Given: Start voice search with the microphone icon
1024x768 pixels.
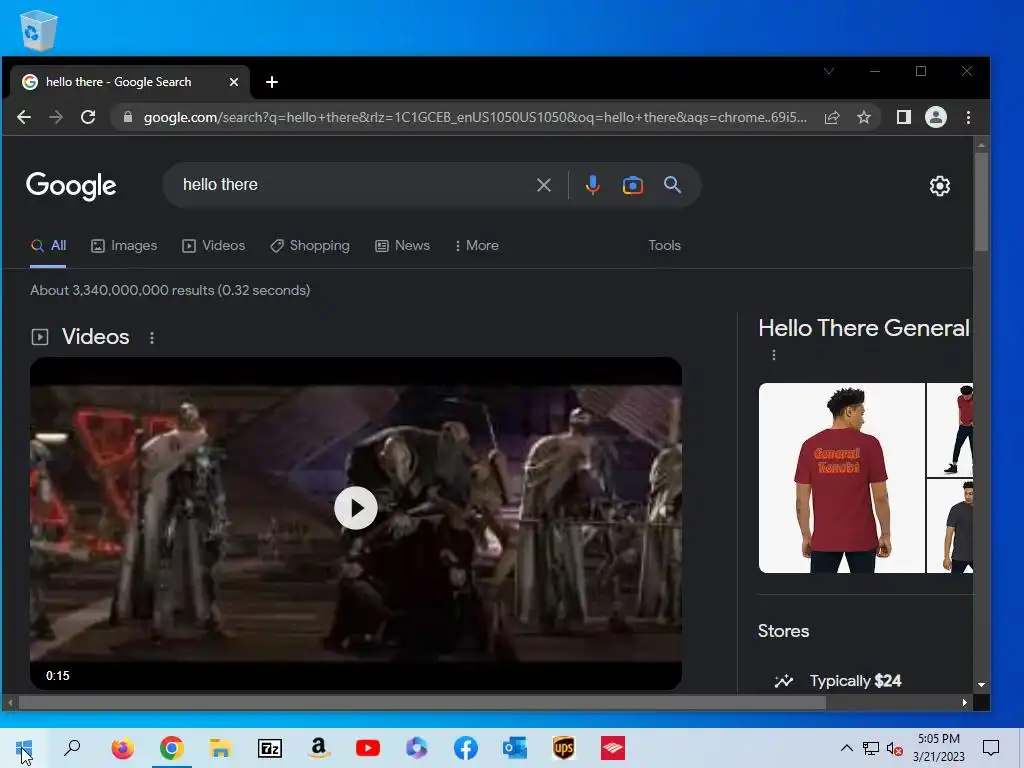Looking at the screenshot, I should tap(592, 185).
